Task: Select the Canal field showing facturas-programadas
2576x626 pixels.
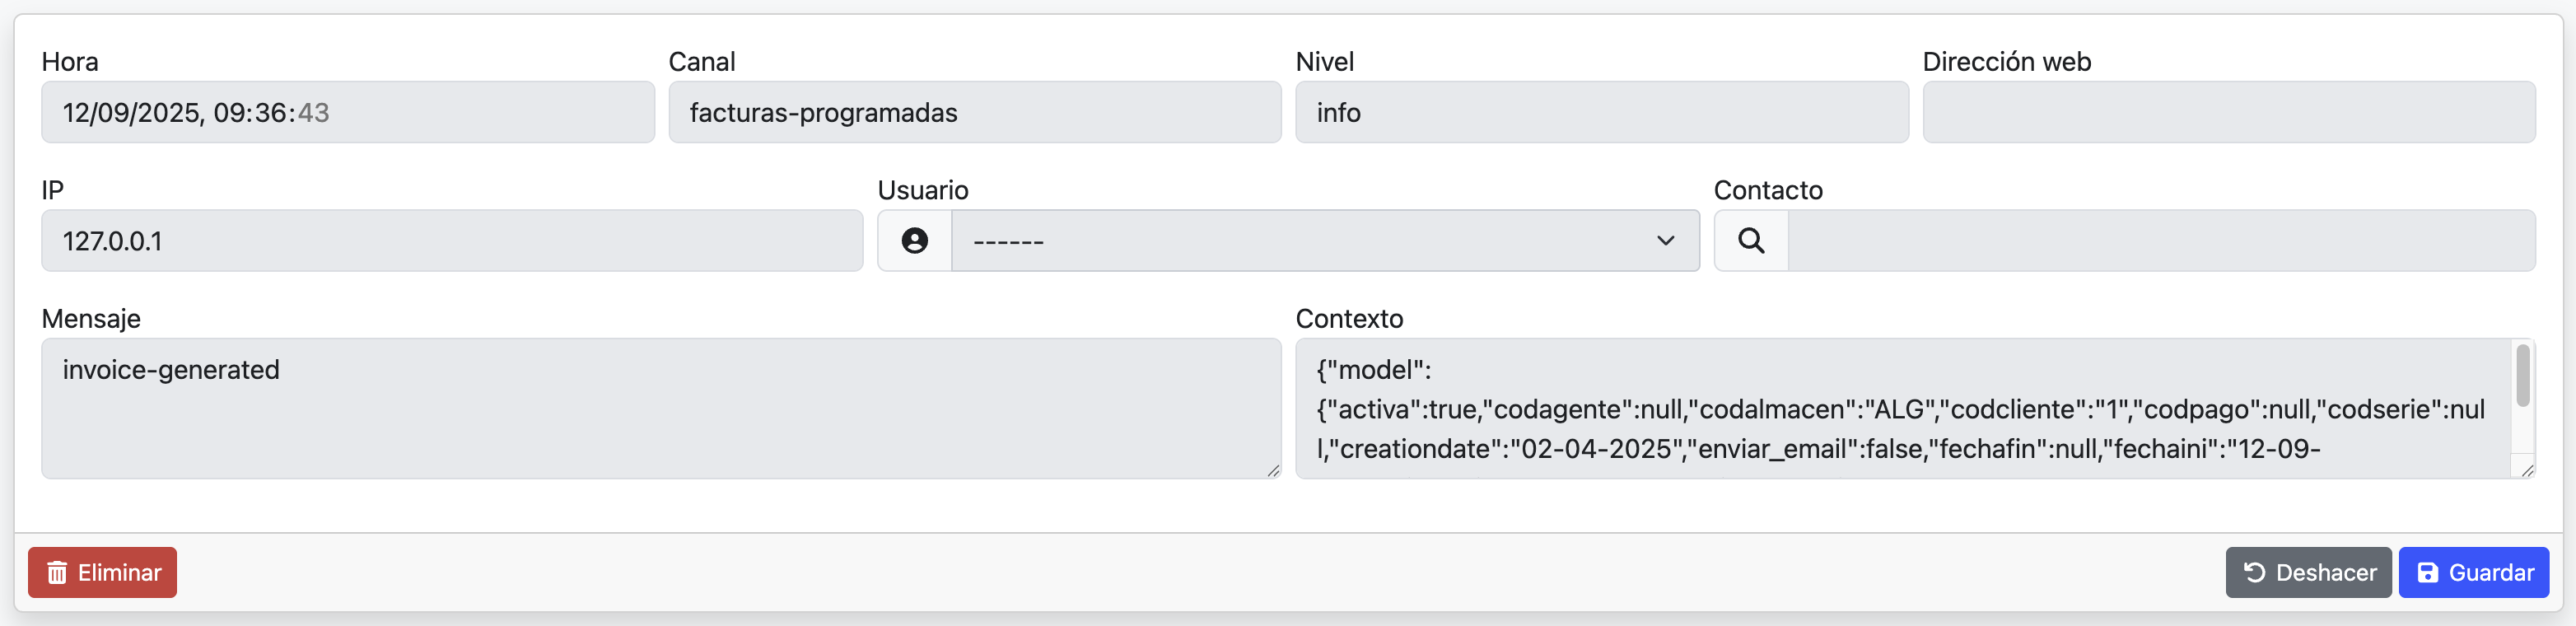Action: point(974,112)
